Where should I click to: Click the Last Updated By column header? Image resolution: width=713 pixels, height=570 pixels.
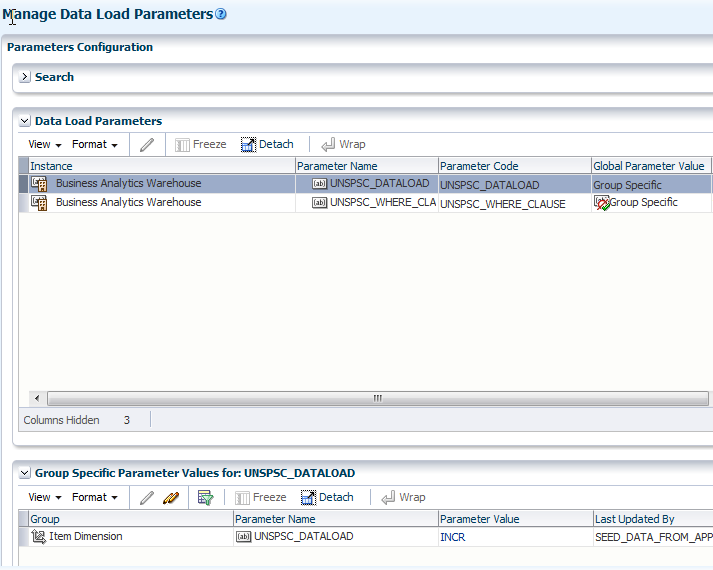653,519
